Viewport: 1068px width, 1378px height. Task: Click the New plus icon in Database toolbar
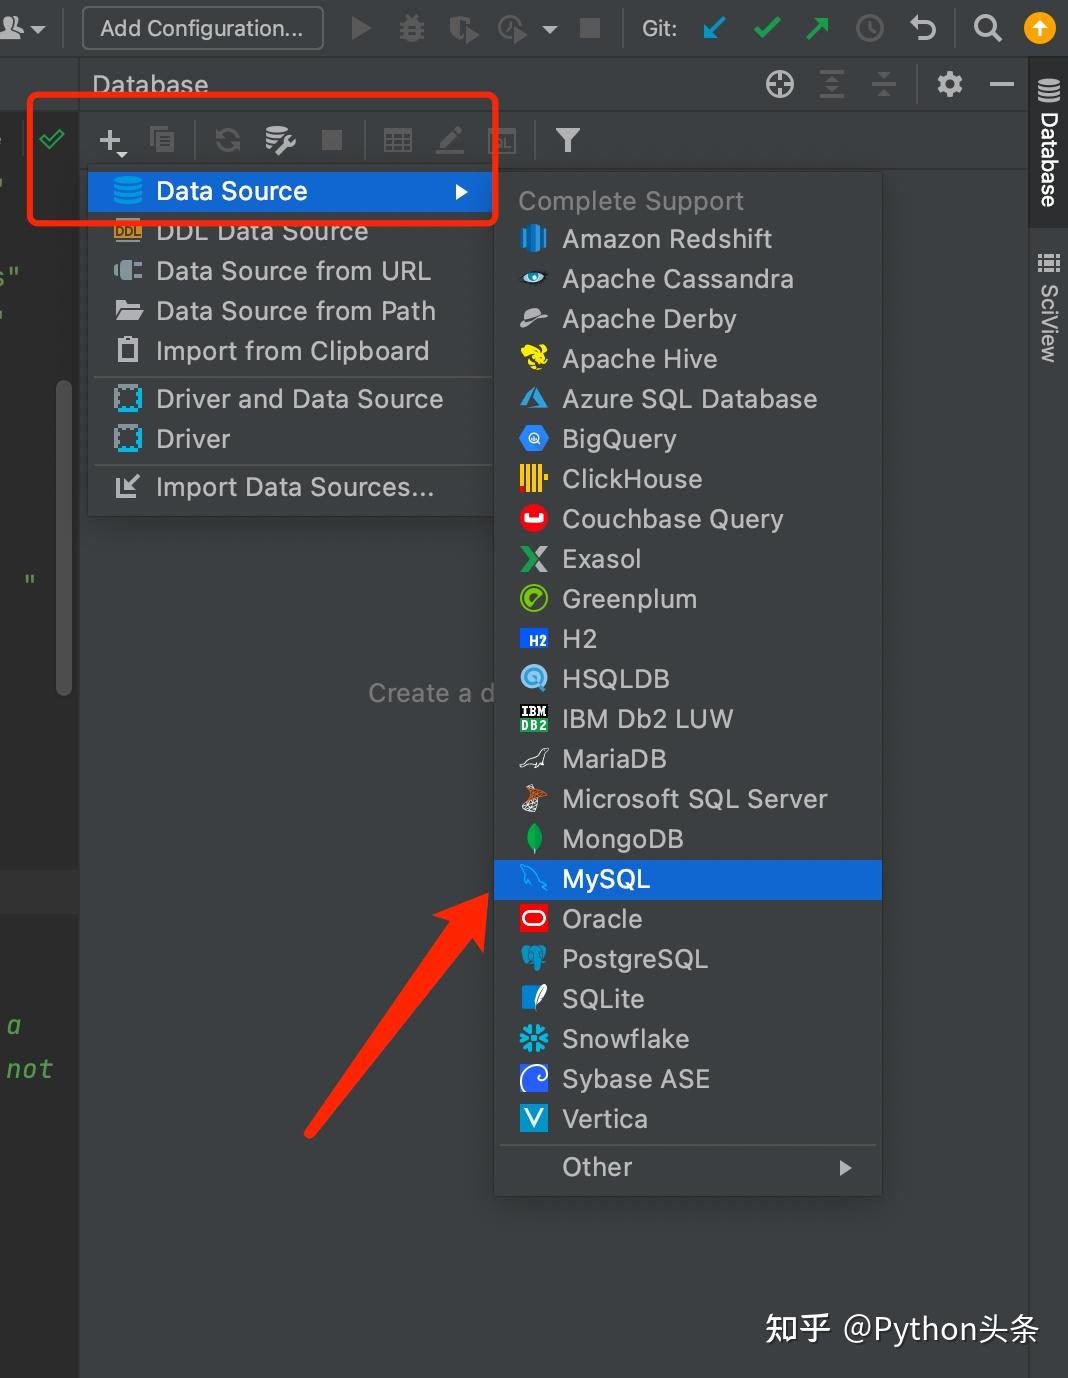pyautogui.click(x=112, y=141)
